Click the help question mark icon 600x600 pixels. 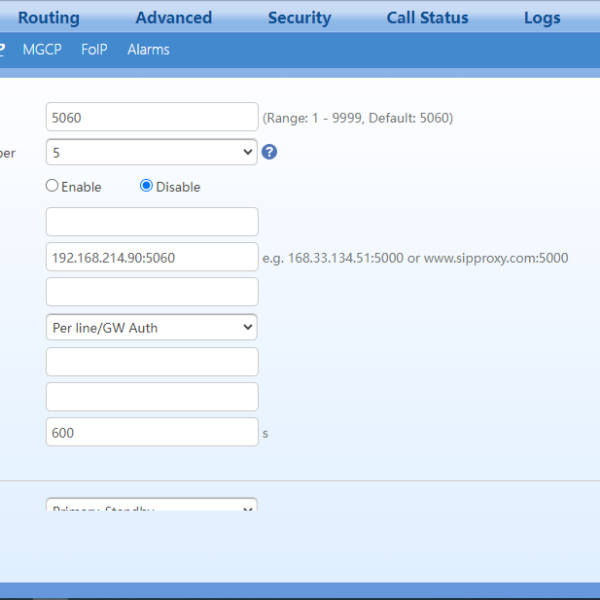(x=269, y=152)
